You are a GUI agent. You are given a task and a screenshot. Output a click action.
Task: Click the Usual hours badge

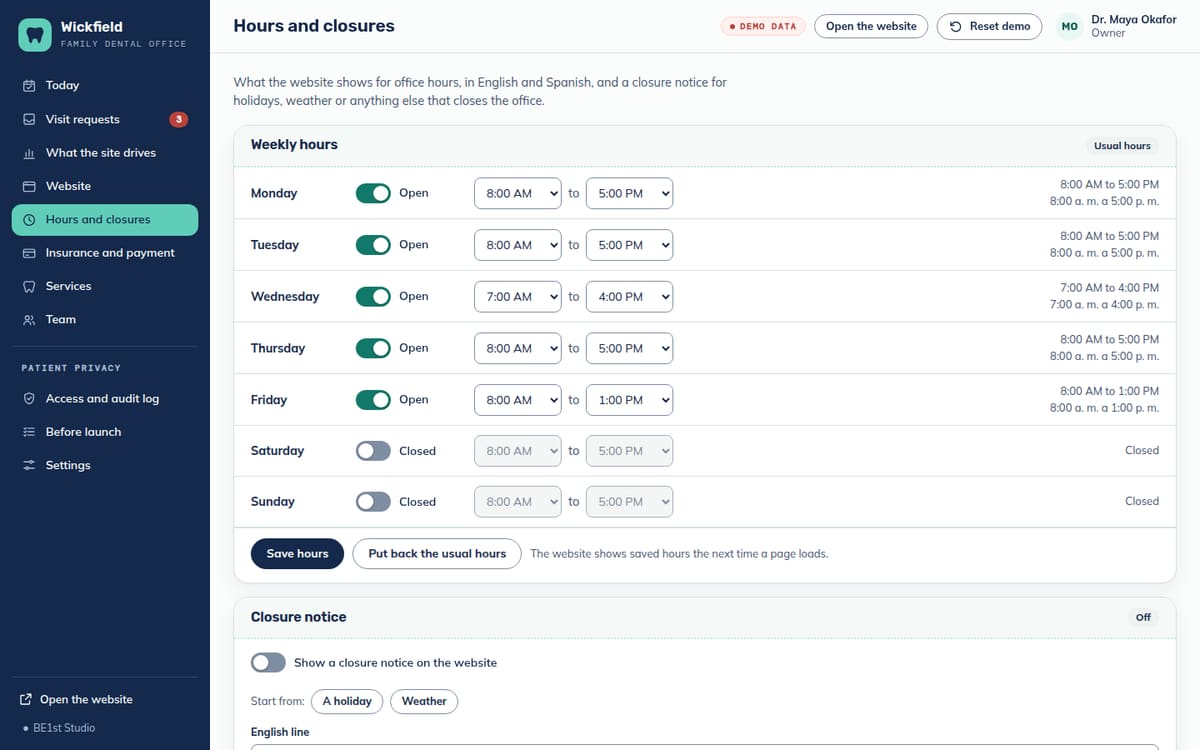(x=1122, y=146)
